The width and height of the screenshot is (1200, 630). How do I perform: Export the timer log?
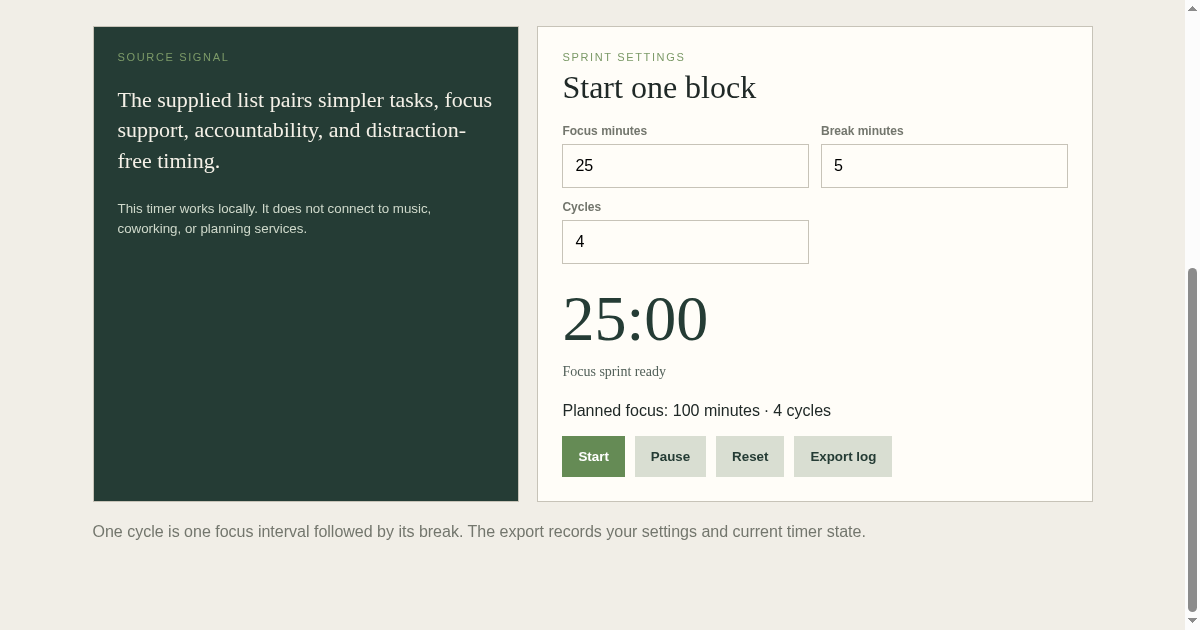[x=843, y=456]
